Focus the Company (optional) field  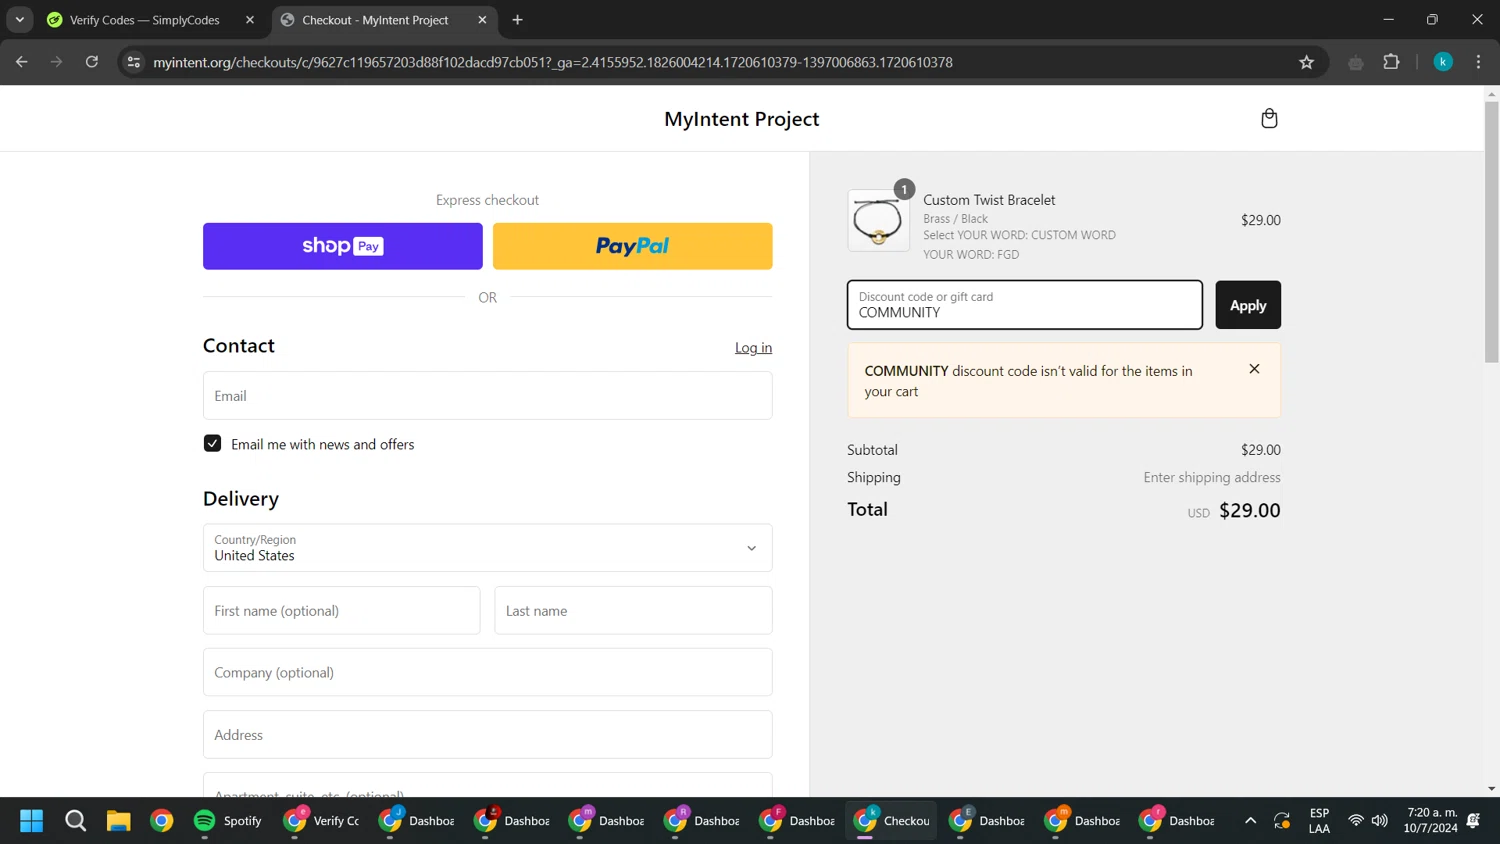[488, 672]
